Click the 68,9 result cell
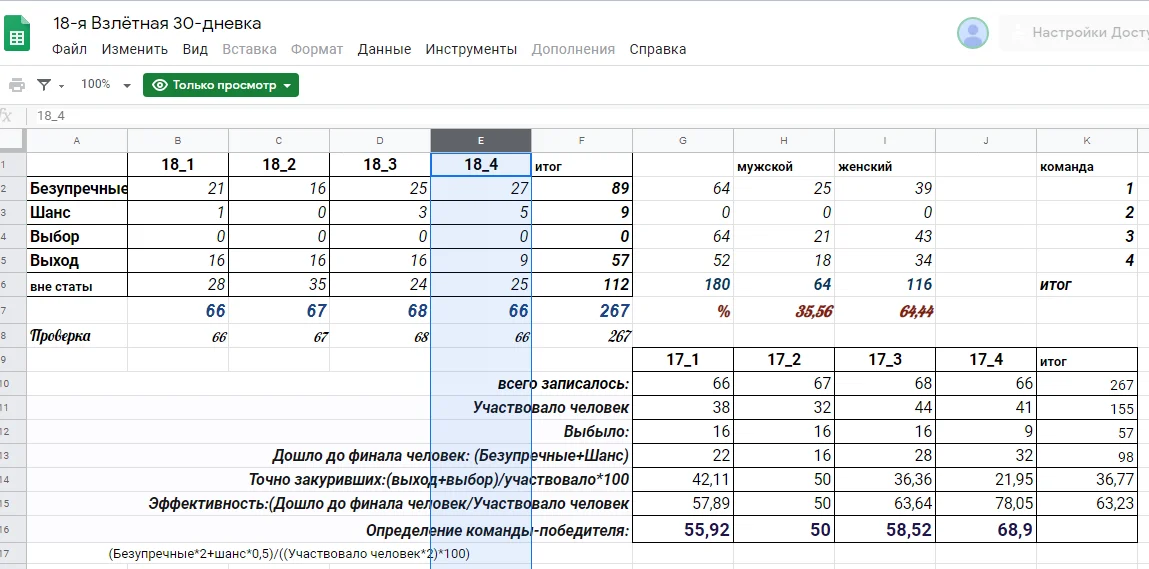 tap(986, 529)
